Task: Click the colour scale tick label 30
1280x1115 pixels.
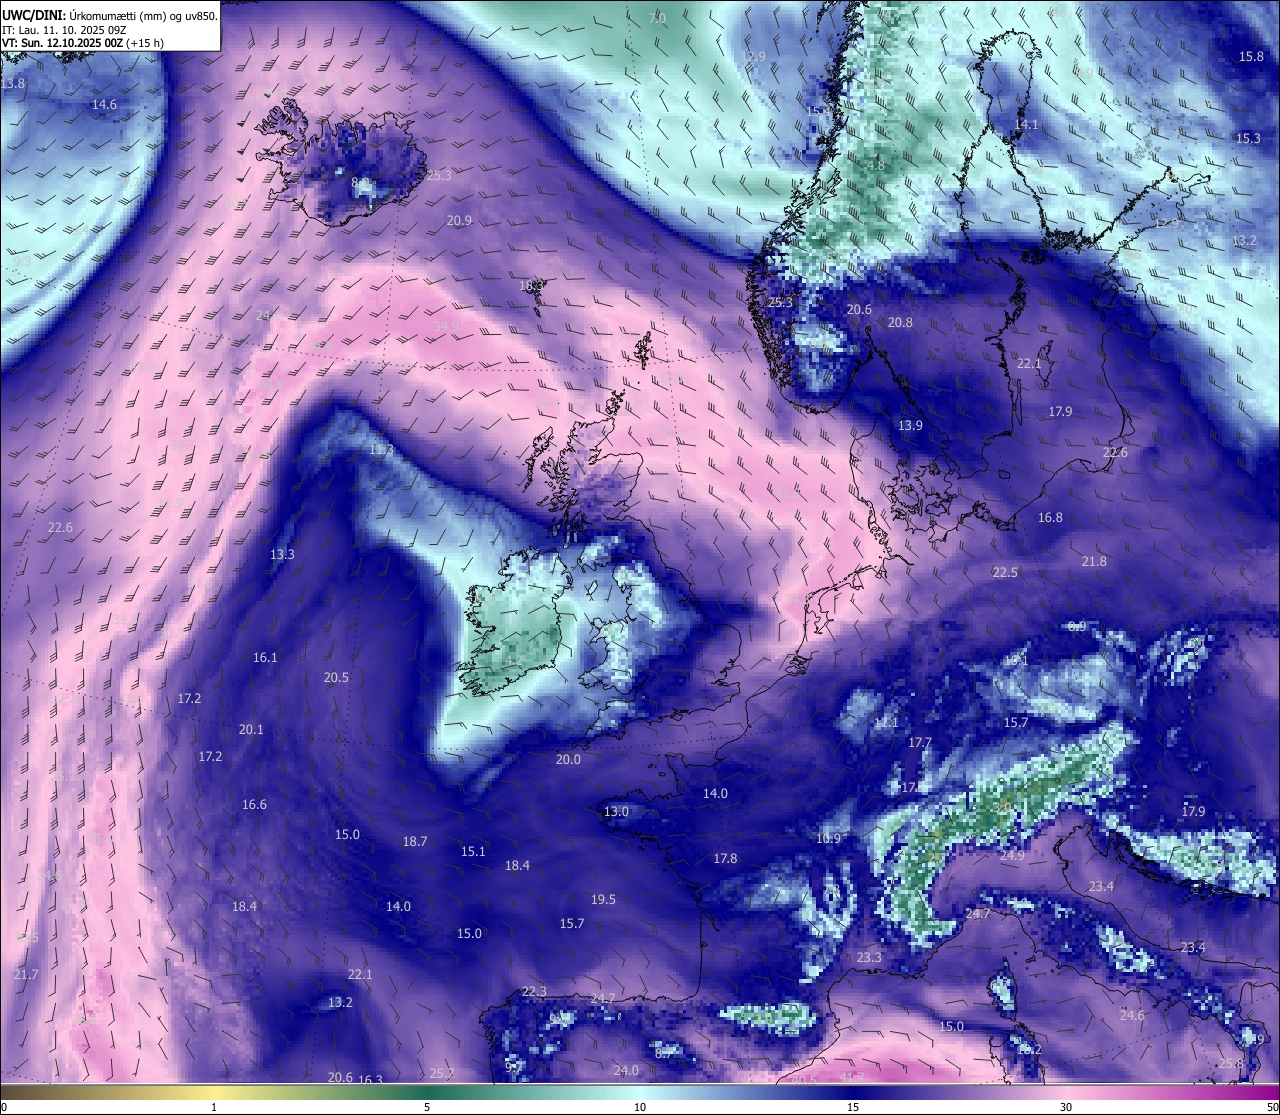Action: (1066, 1107)
